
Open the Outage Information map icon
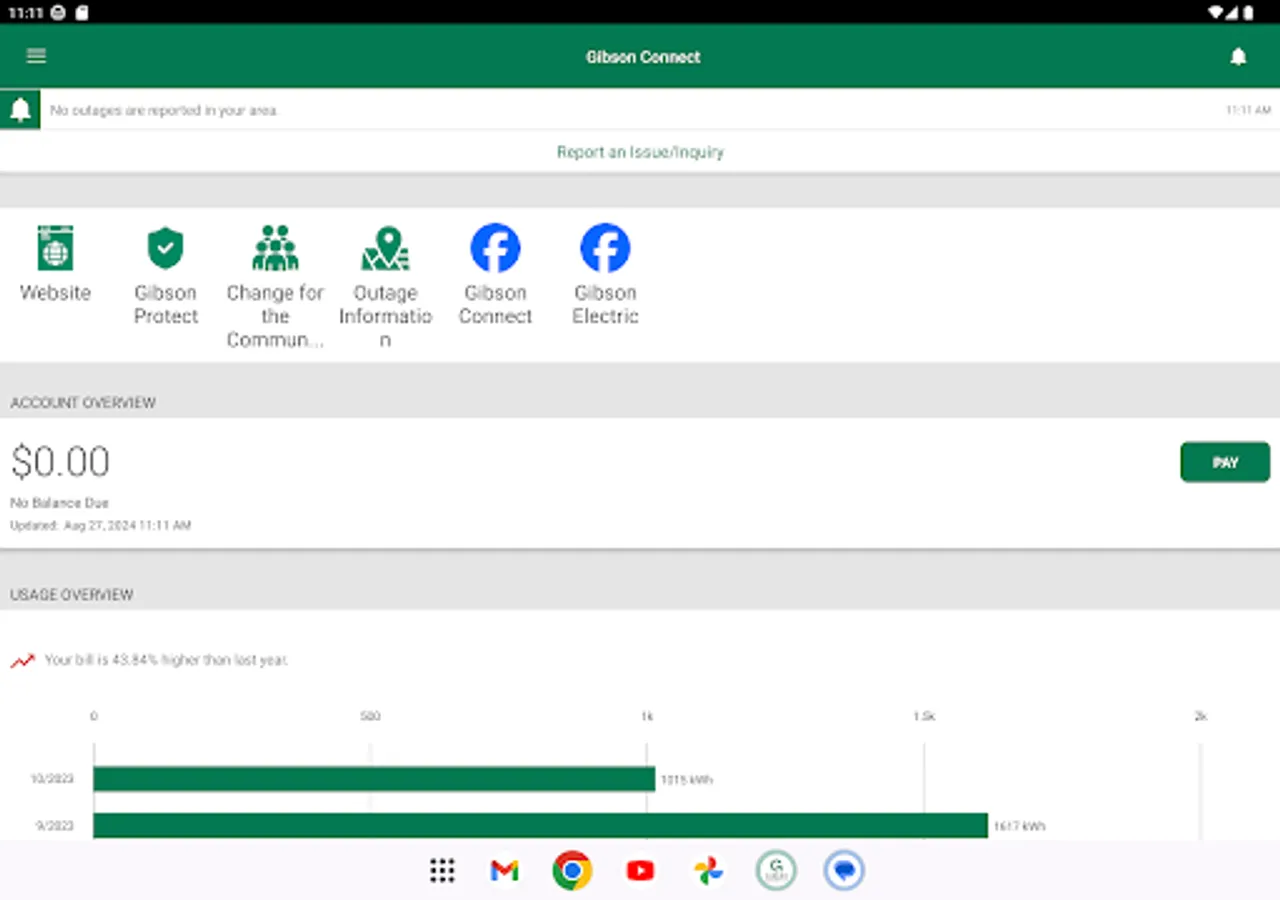click(x=385, y=248)
